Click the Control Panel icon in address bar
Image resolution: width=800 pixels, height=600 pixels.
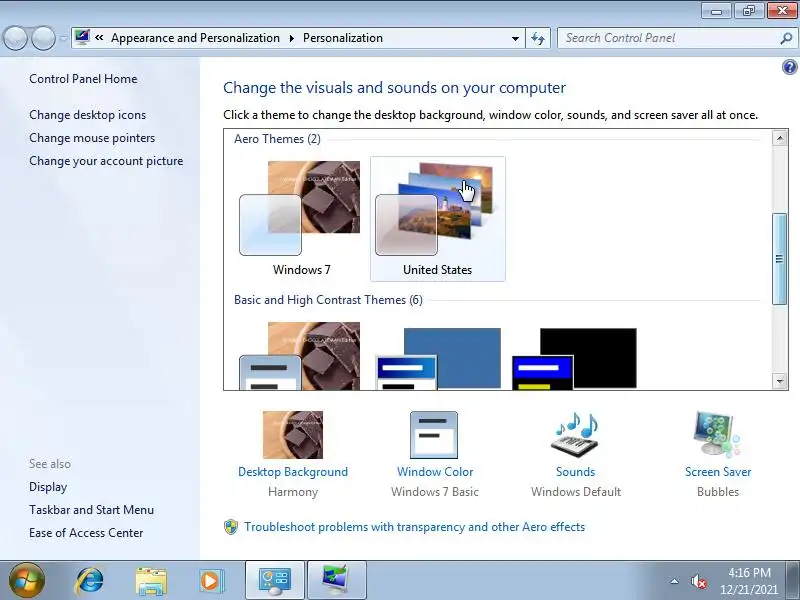tap(82, 37)
